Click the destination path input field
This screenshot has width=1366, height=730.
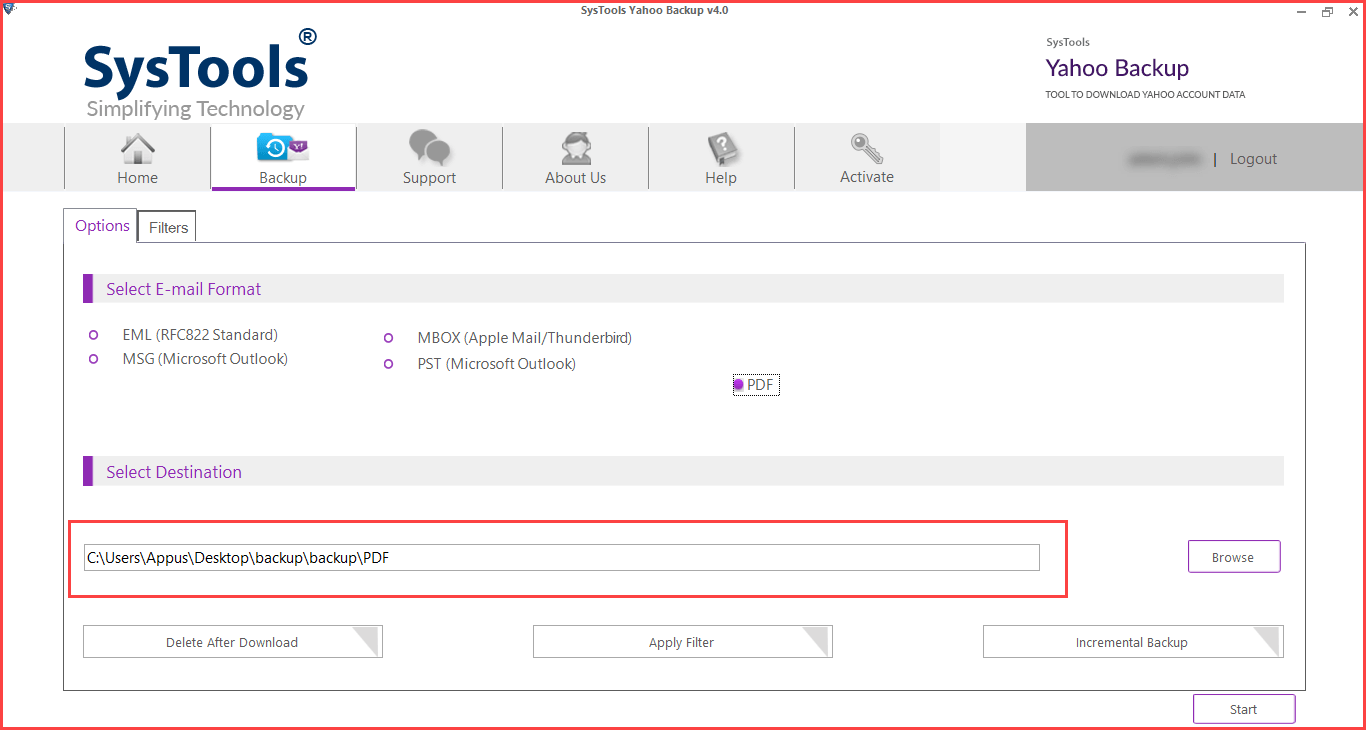coord(562,558)
